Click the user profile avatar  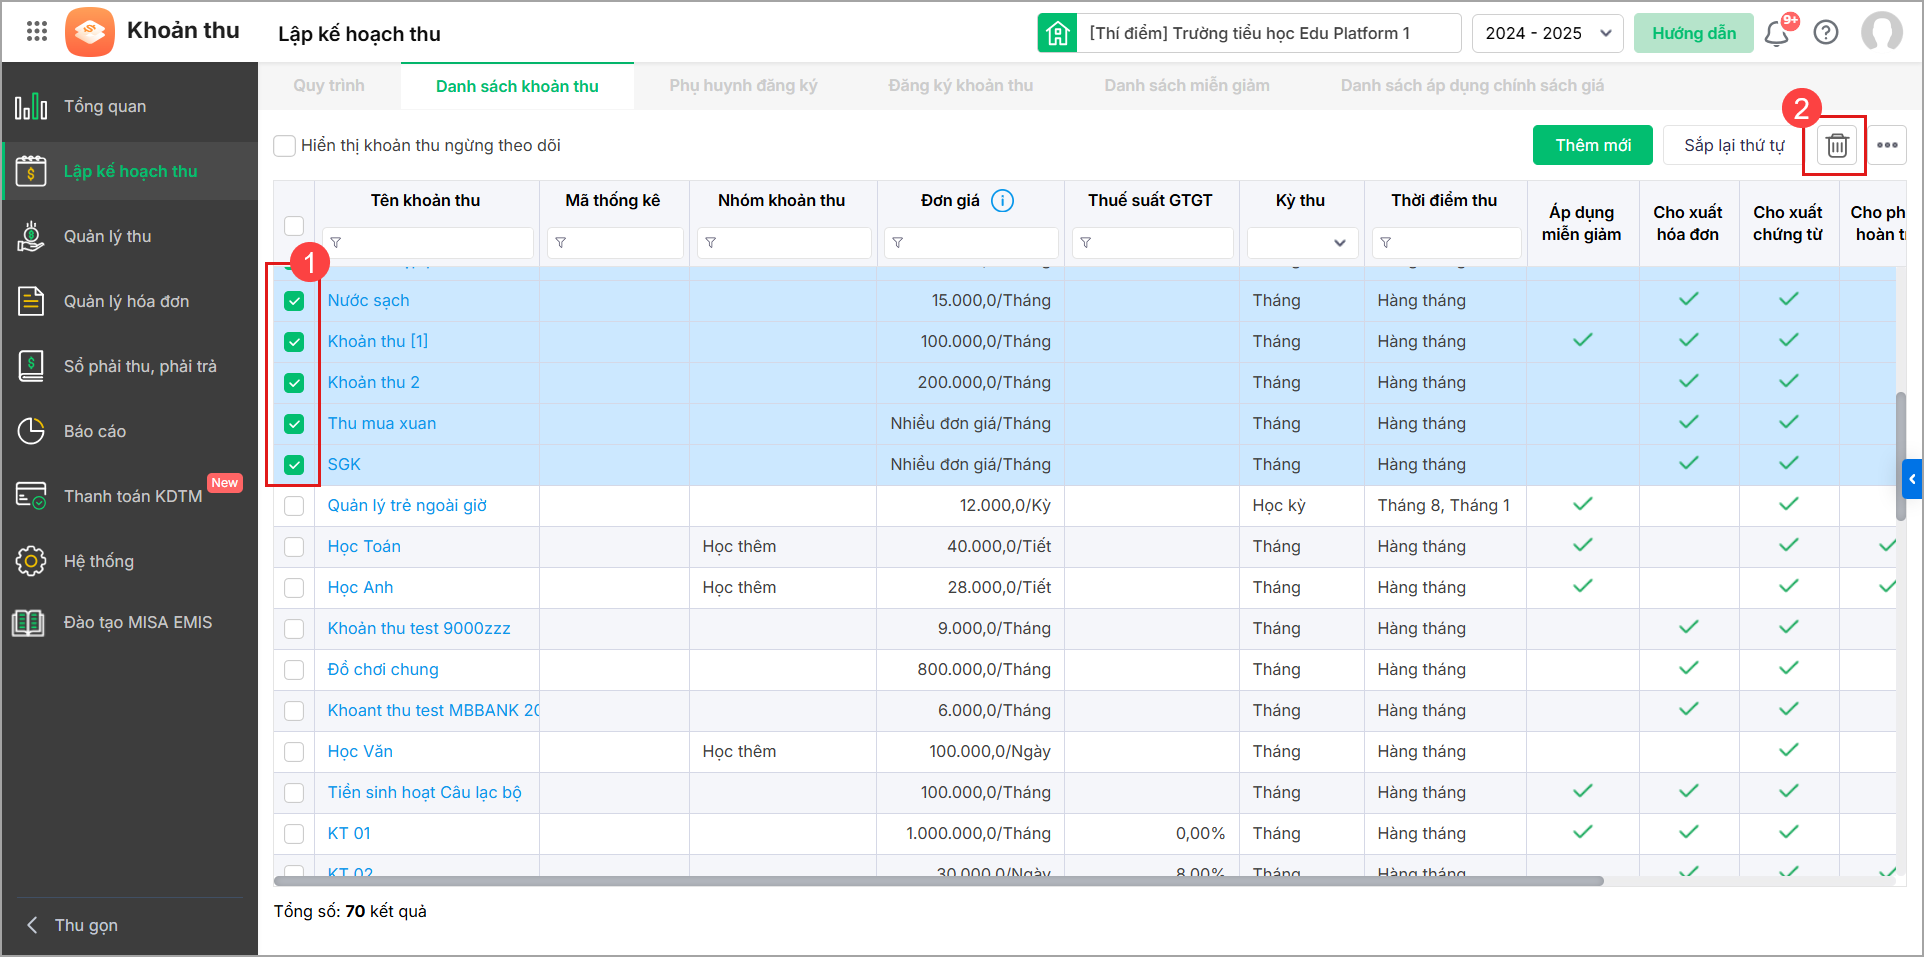point(1881,33)
